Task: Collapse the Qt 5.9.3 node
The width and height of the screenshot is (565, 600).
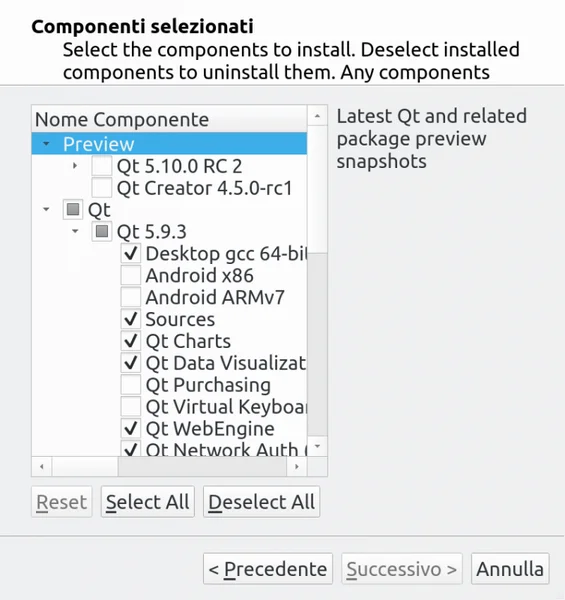Action: click(75, 231)
